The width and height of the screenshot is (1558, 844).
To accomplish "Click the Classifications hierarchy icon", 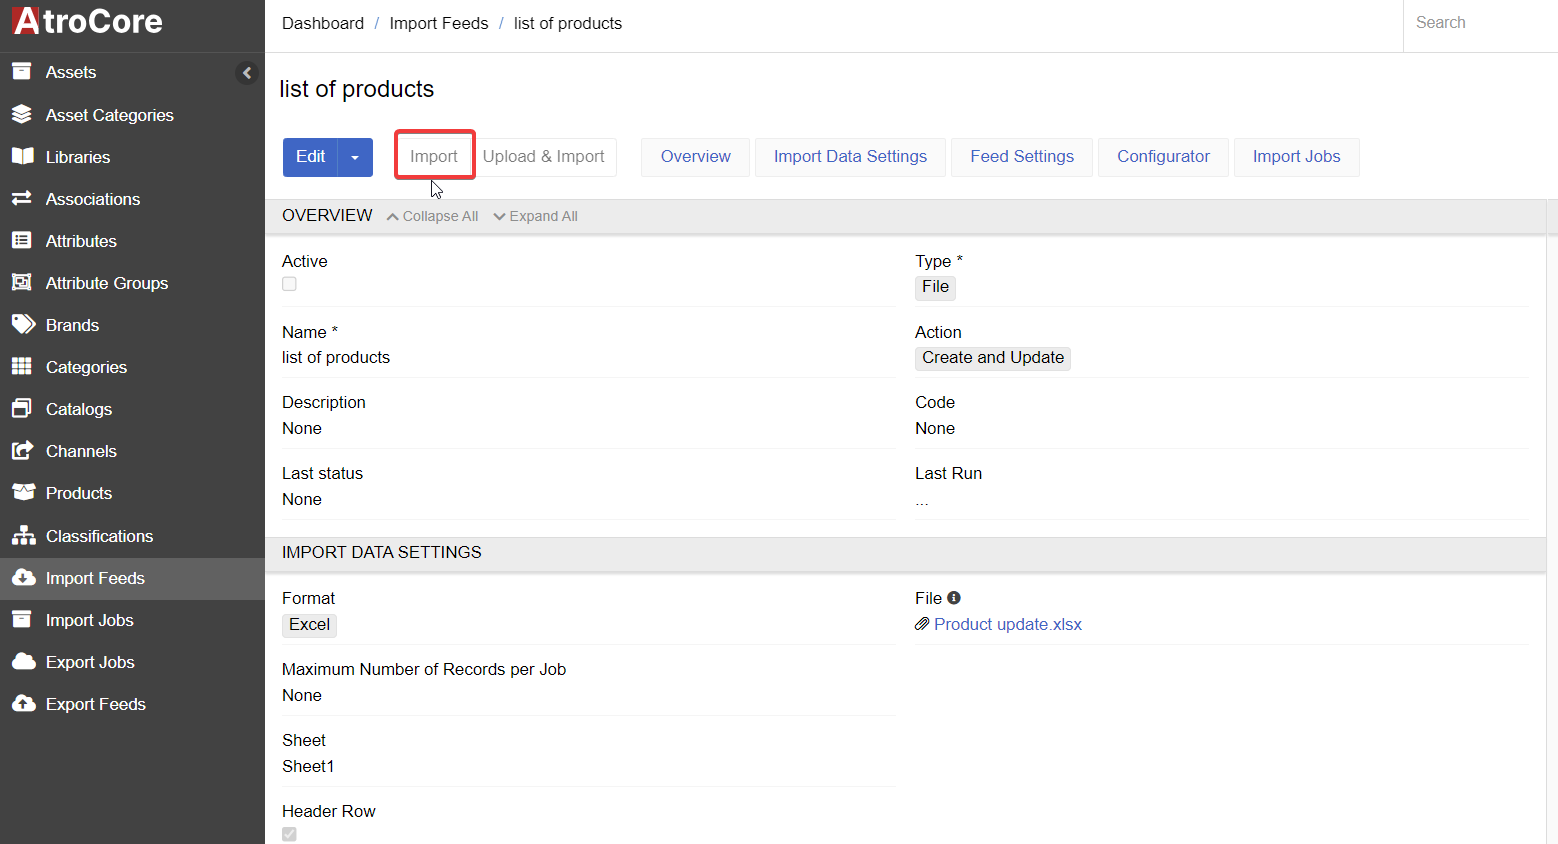I will [23, 536].
